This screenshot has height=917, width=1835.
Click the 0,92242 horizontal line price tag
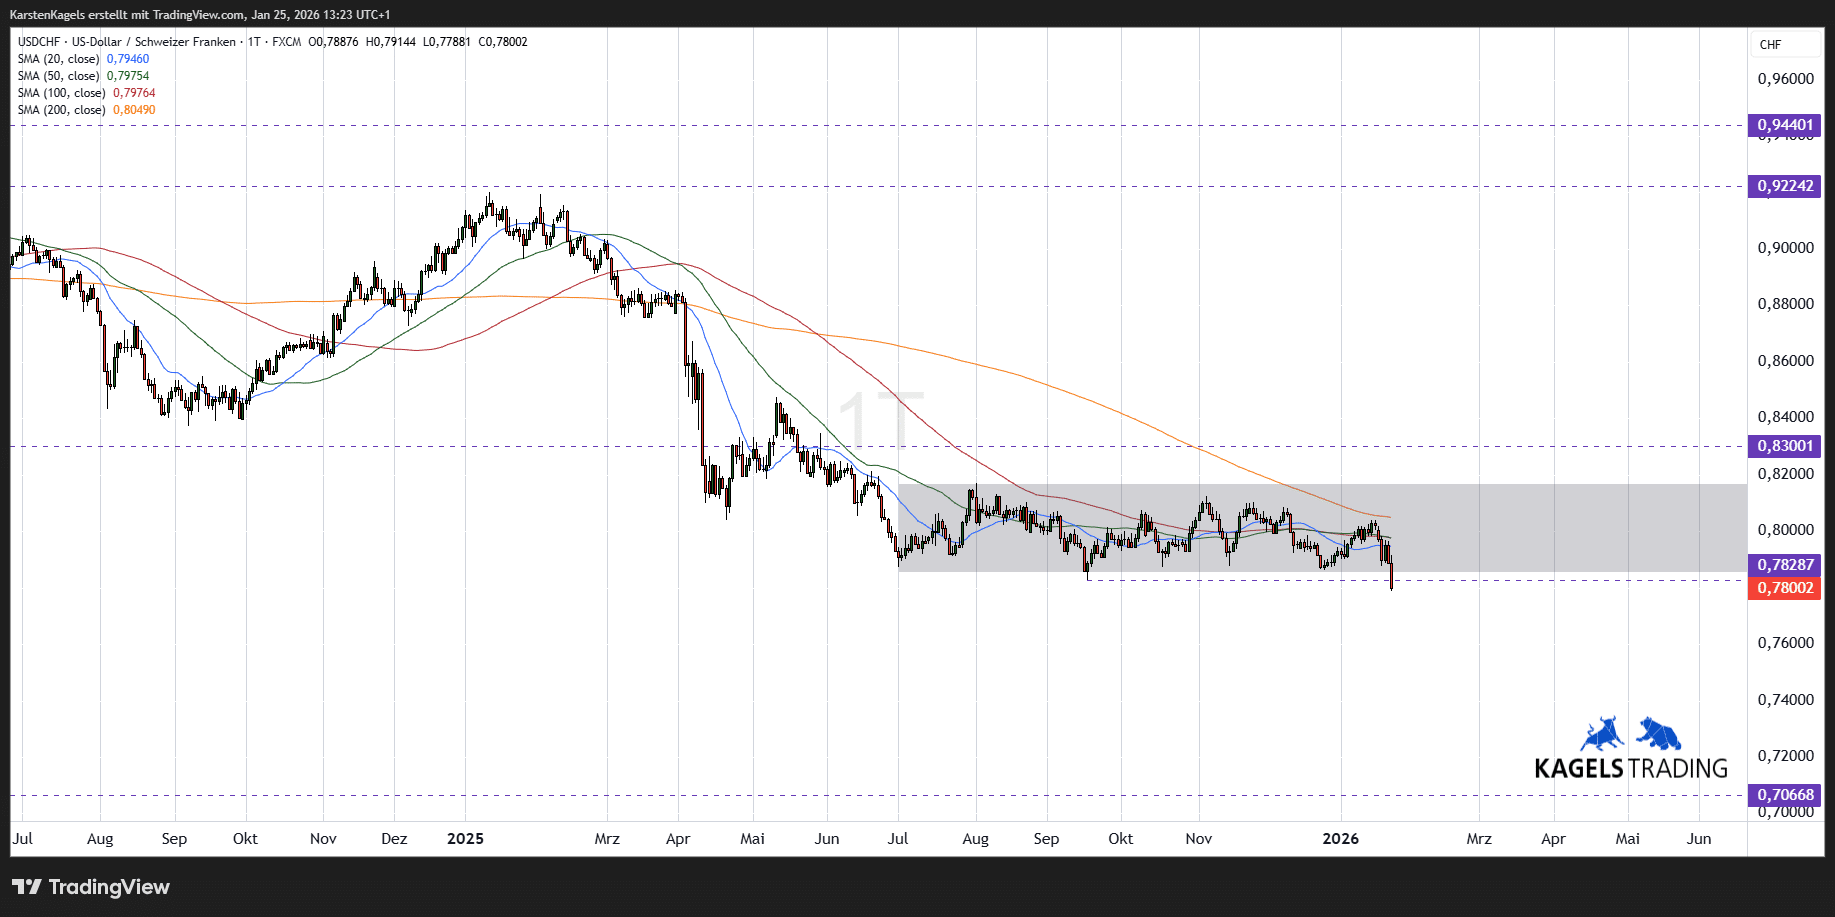(x=1785, y=186)
